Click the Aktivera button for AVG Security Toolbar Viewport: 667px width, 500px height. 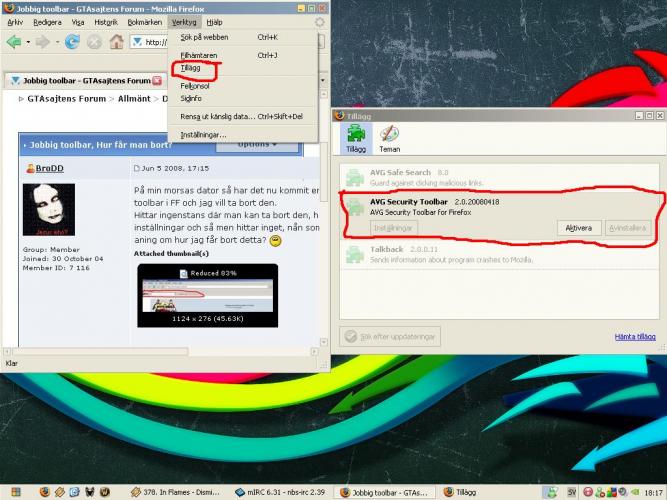point(579,228)
